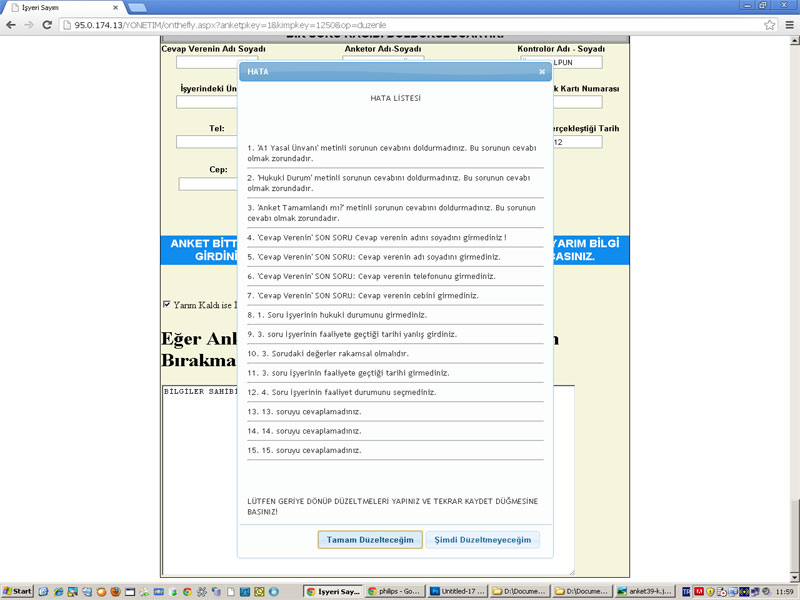
Task: Go back using the browser back arrow
Action: (x=11, y=24)
